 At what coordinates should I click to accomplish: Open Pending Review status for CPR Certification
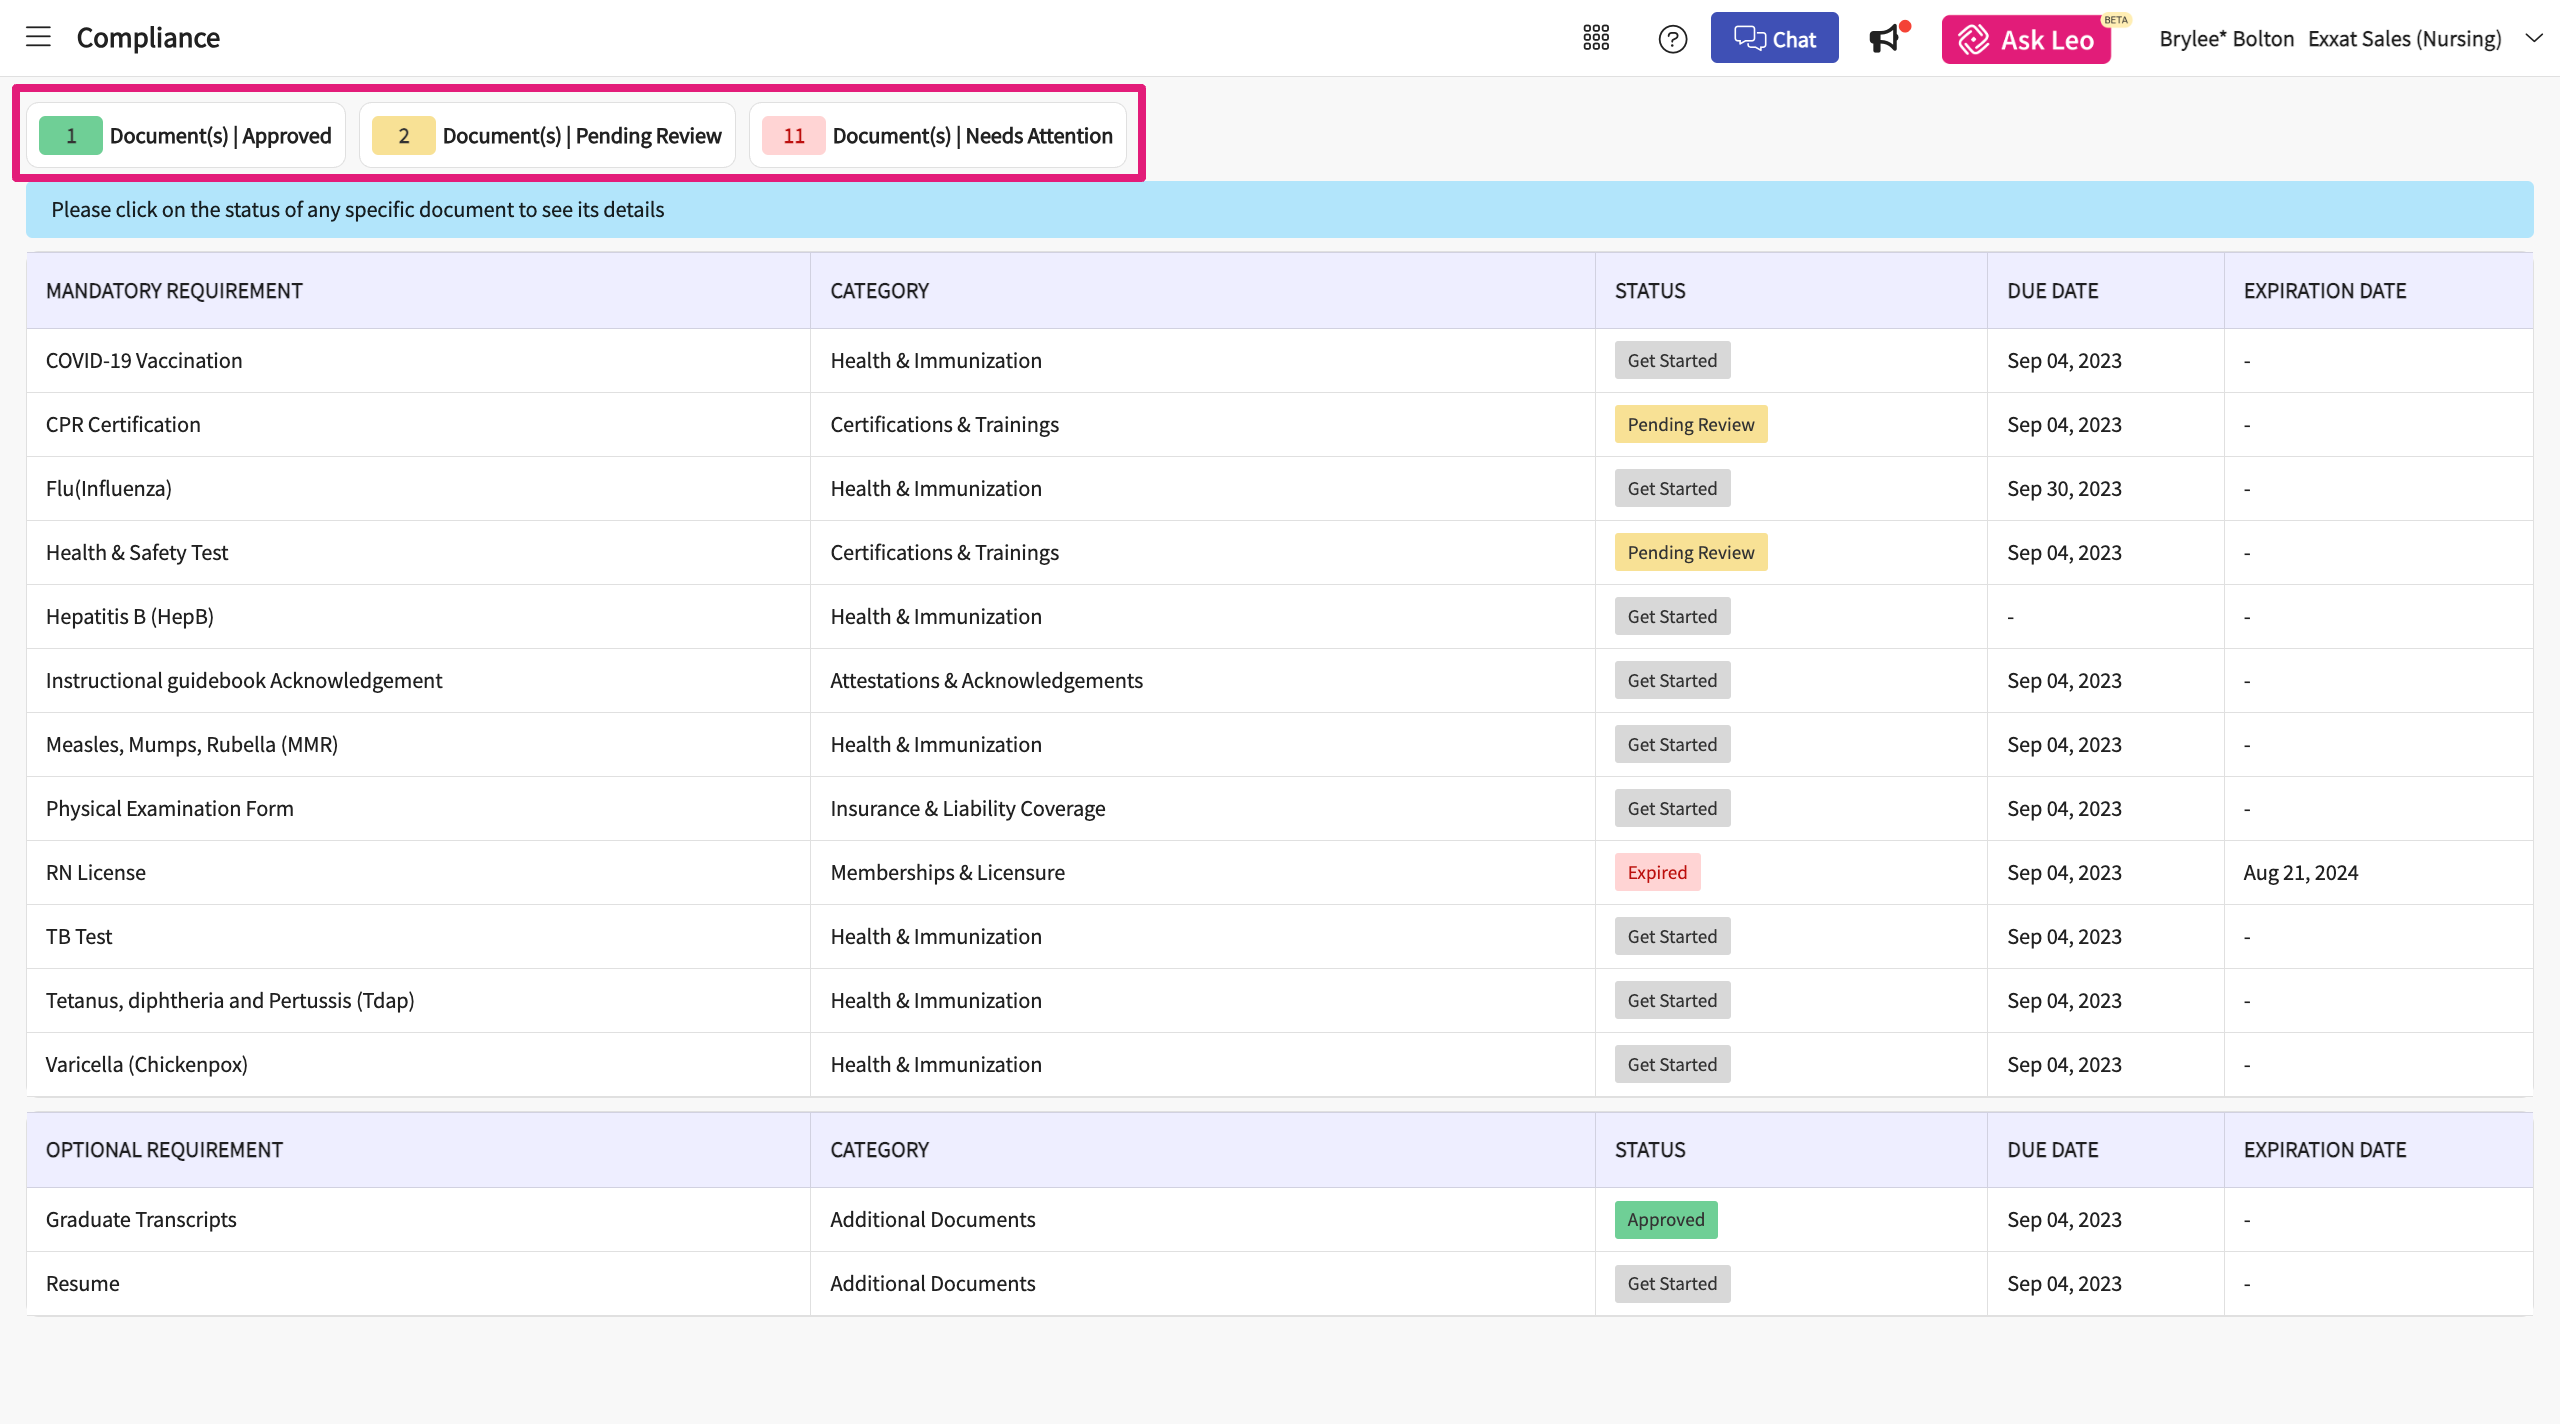[x=1690, y=425]
